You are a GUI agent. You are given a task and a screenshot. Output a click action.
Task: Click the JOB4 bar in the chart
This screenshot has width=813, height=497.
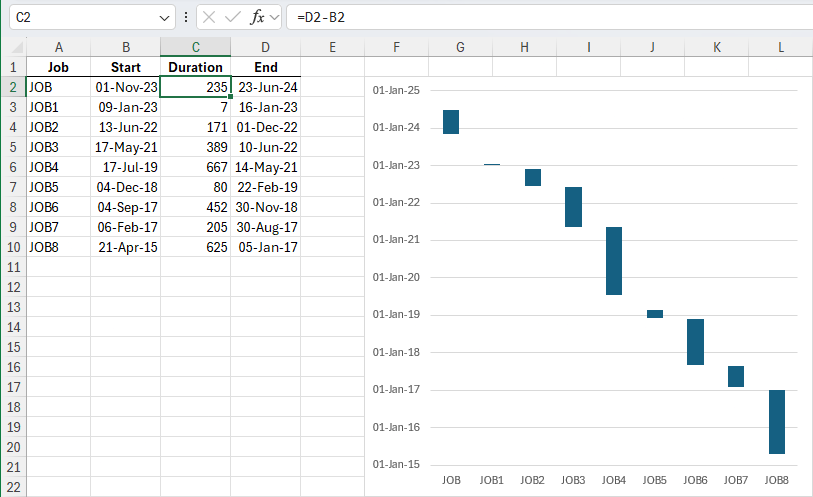(x=614, y=261)
